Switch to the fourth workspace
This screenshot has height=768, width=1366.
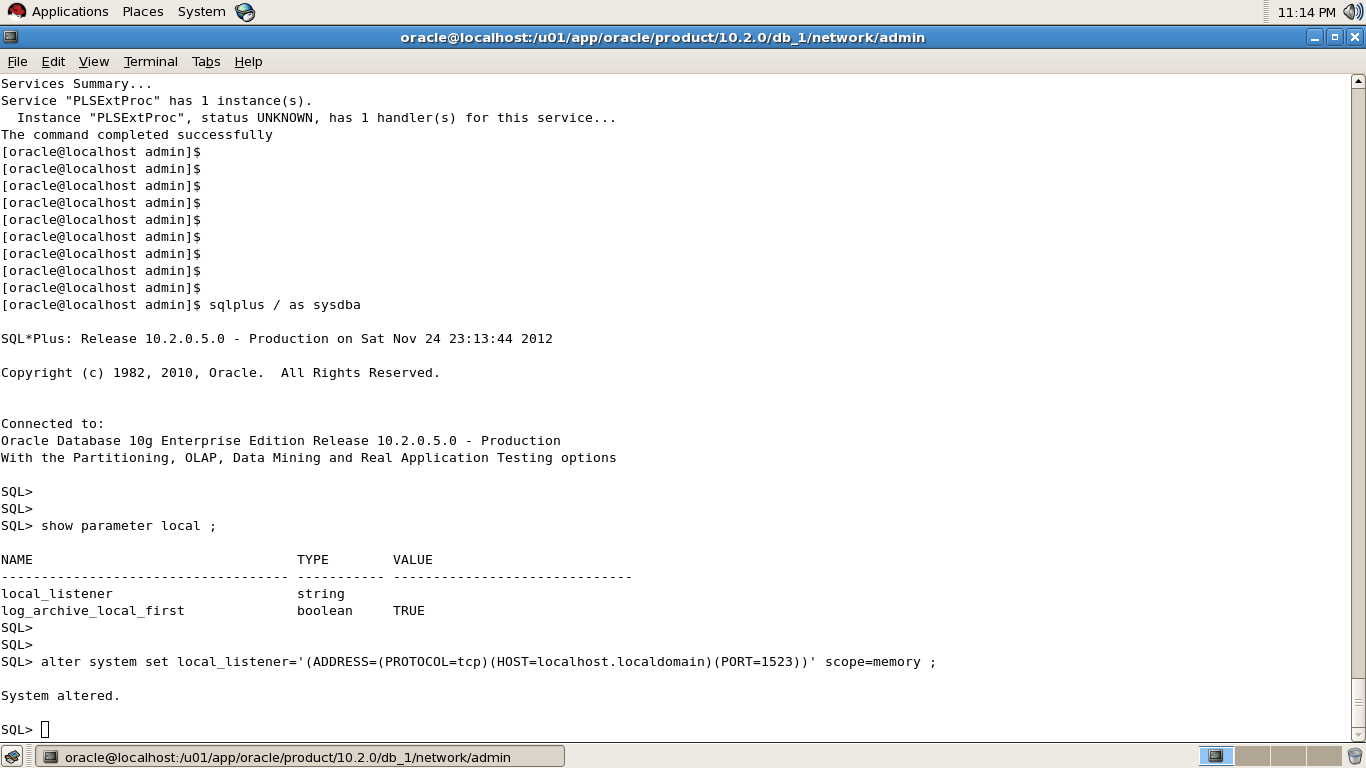pyautogui.click(x=1324, y=756)
